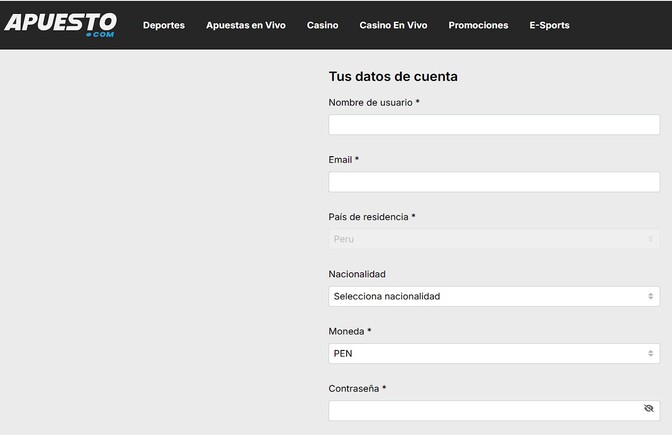This screenshot has width=672, height=435.
Task: Click into the Email input box
Action: click(x=493, y=182)
